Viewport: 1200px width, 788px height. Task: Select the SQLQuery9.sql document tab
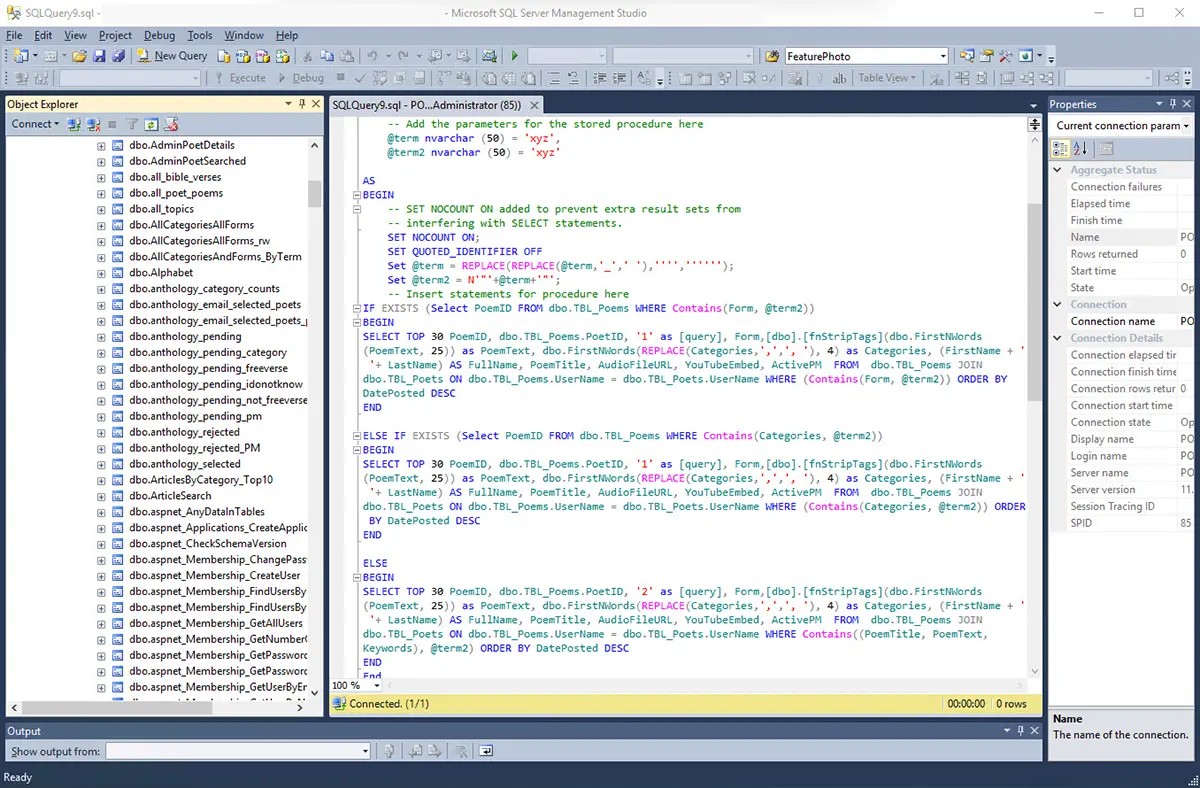click(428, 105)
